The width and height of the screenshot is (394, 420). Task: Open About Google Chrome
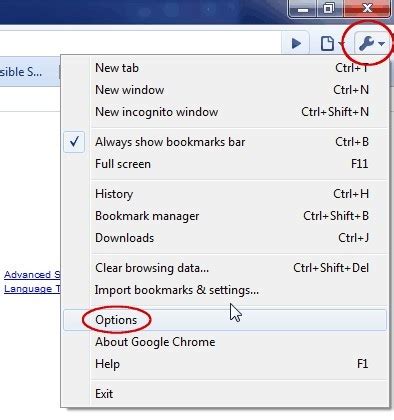225,342
